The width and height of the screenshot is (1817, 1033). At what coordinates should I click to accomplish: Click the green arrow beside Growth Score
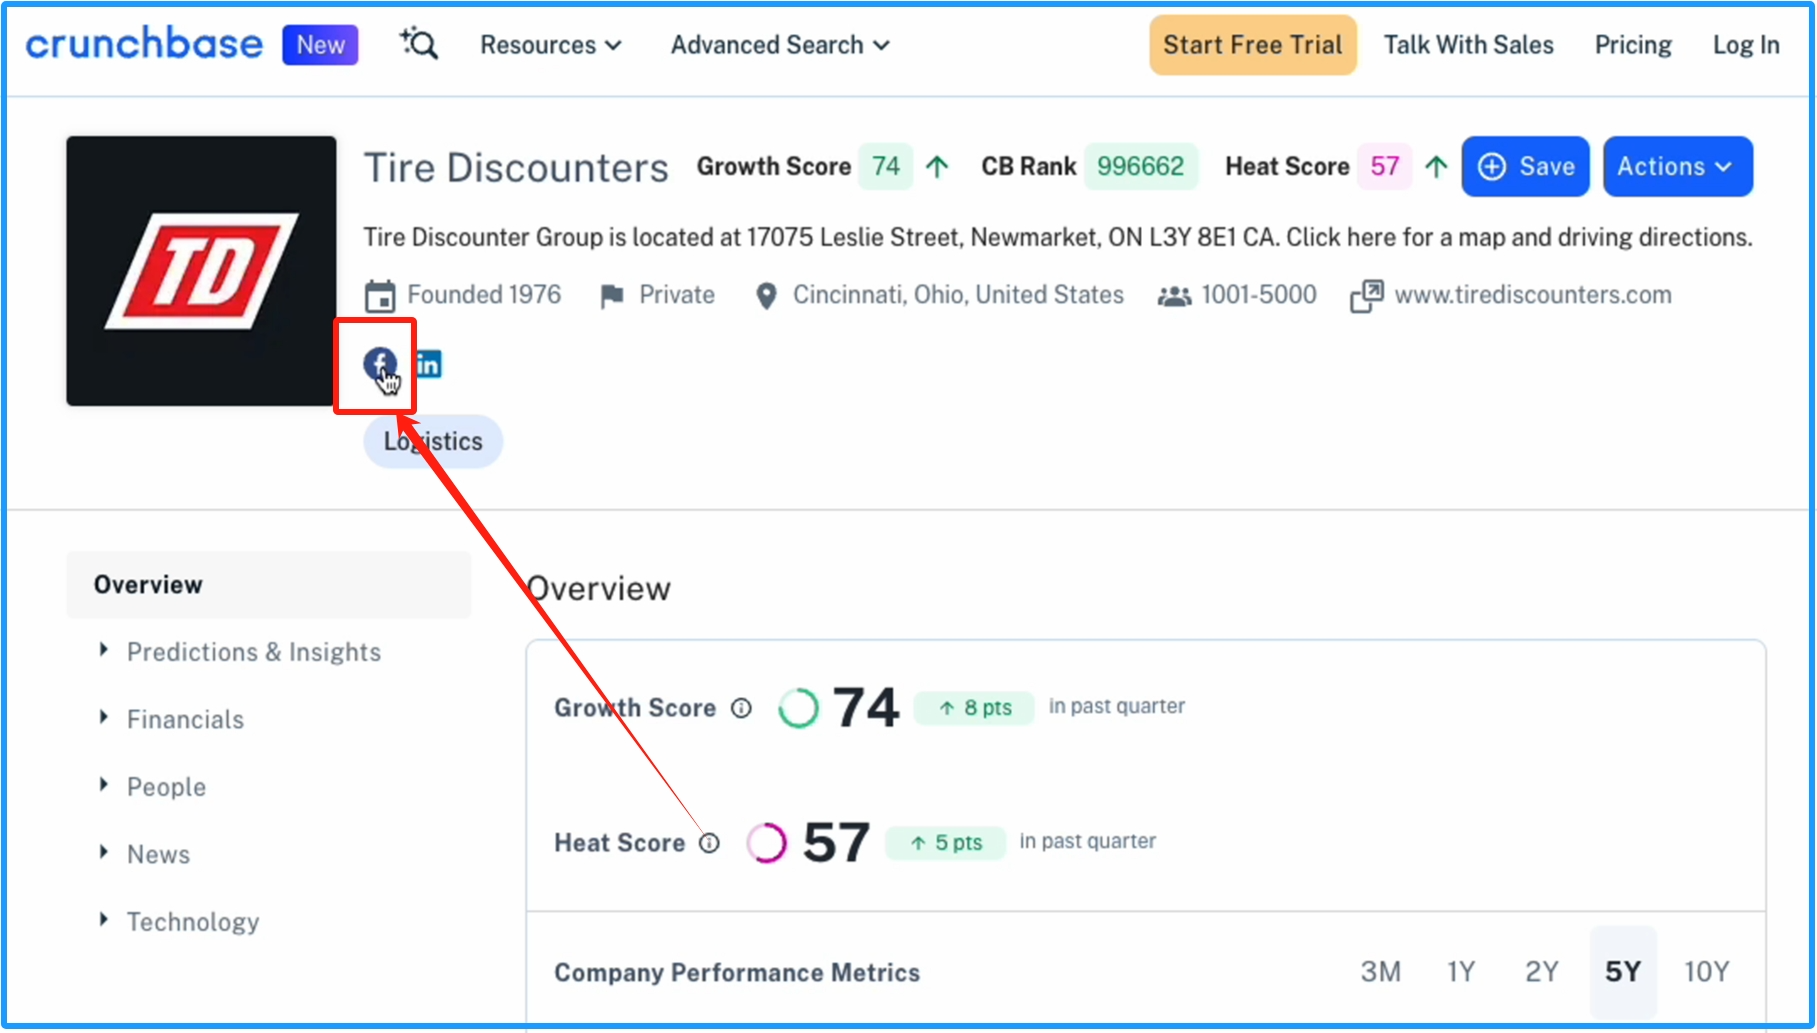[x=937, y=166]
